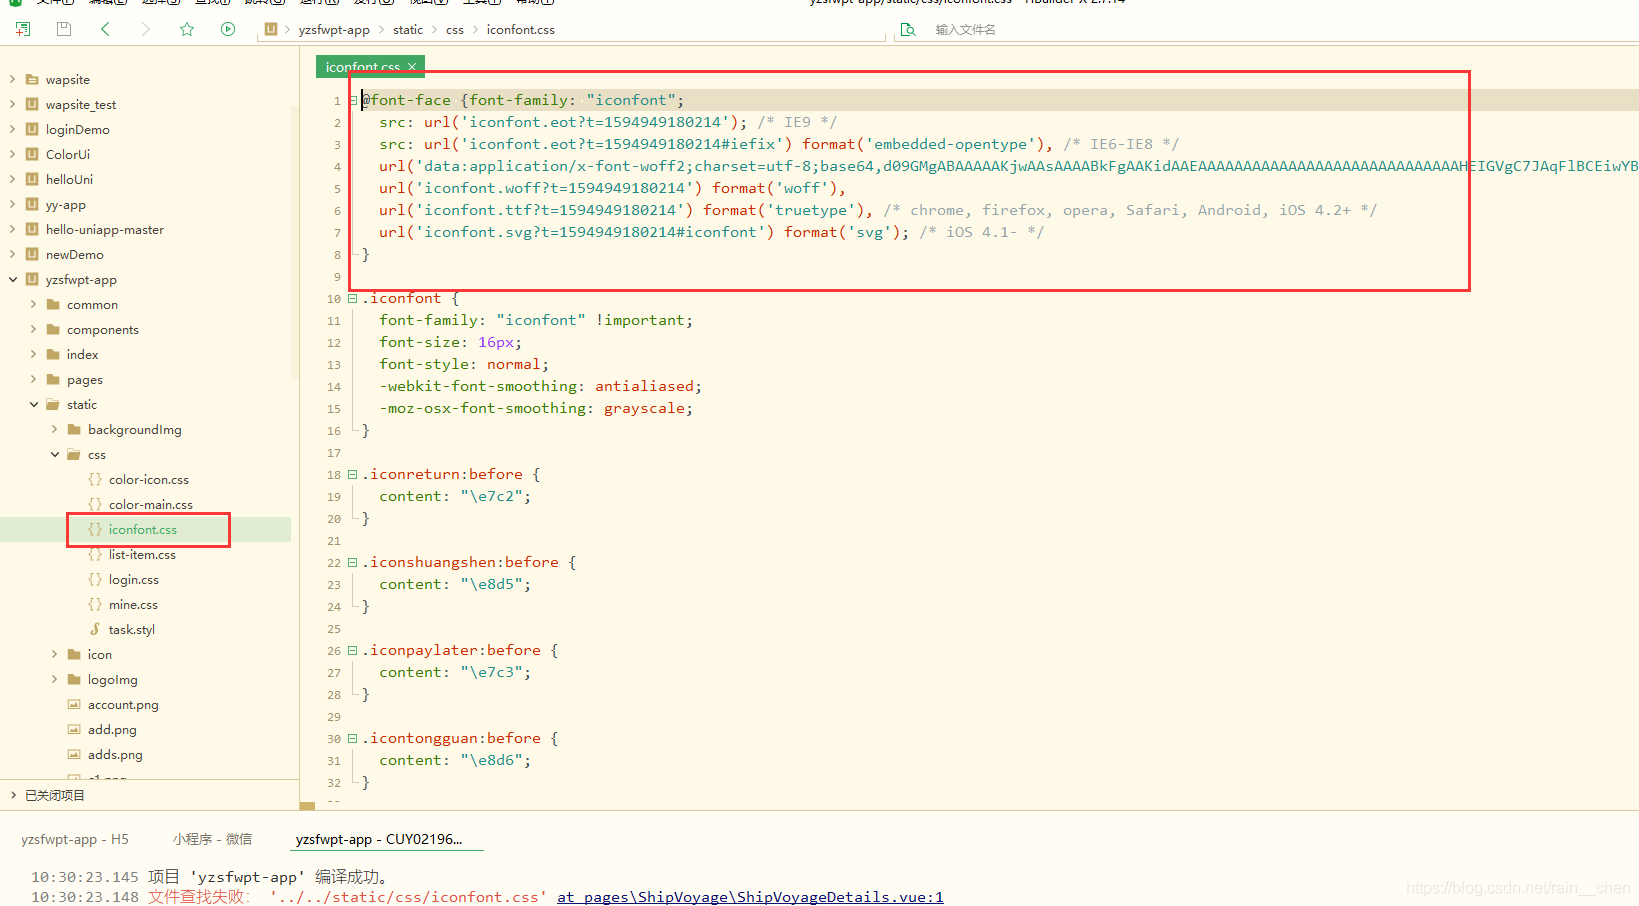
Task: Select the yzsfwpt-app - CUY02196 console tab
Action: [379, 839]
